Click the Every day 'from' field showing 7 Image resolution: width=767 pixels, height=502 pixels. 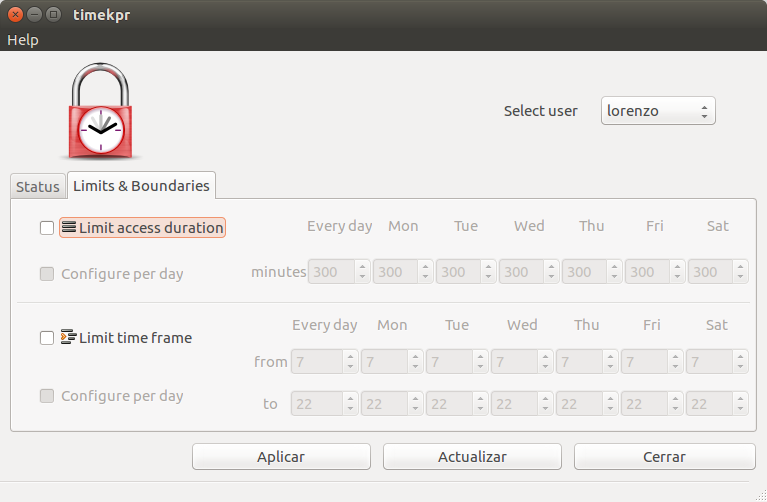click(317, 362)
